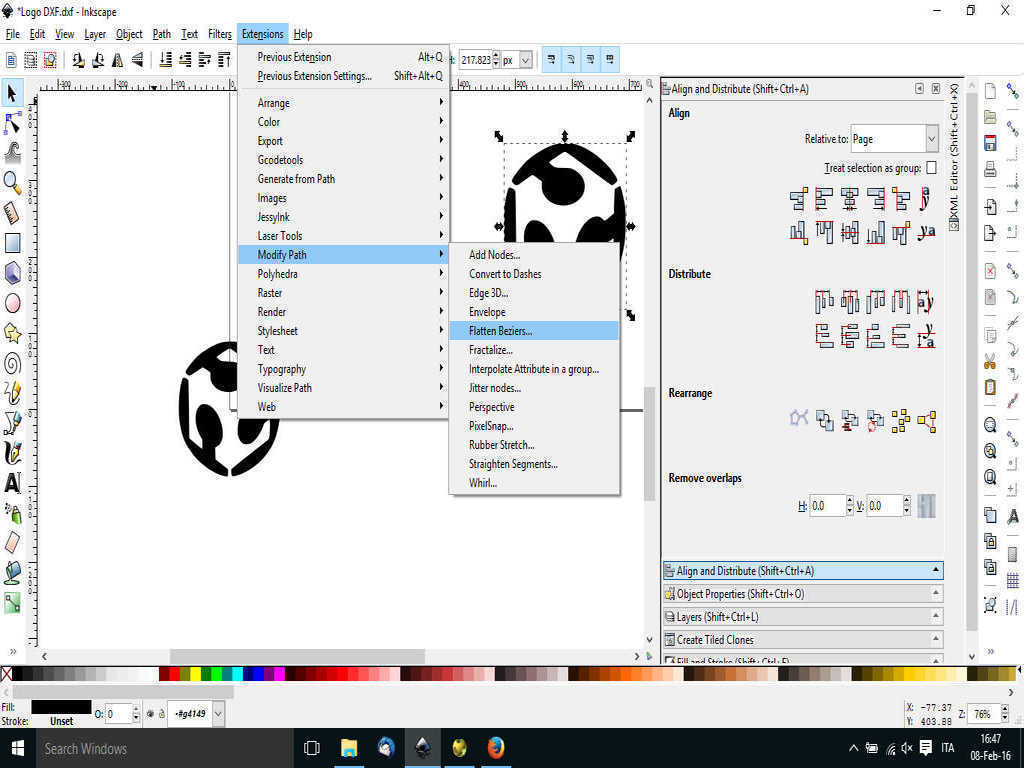Click the Remove overlaps apply icon
The width and height of the screenshot is (1024, 768).
(926, 506)
